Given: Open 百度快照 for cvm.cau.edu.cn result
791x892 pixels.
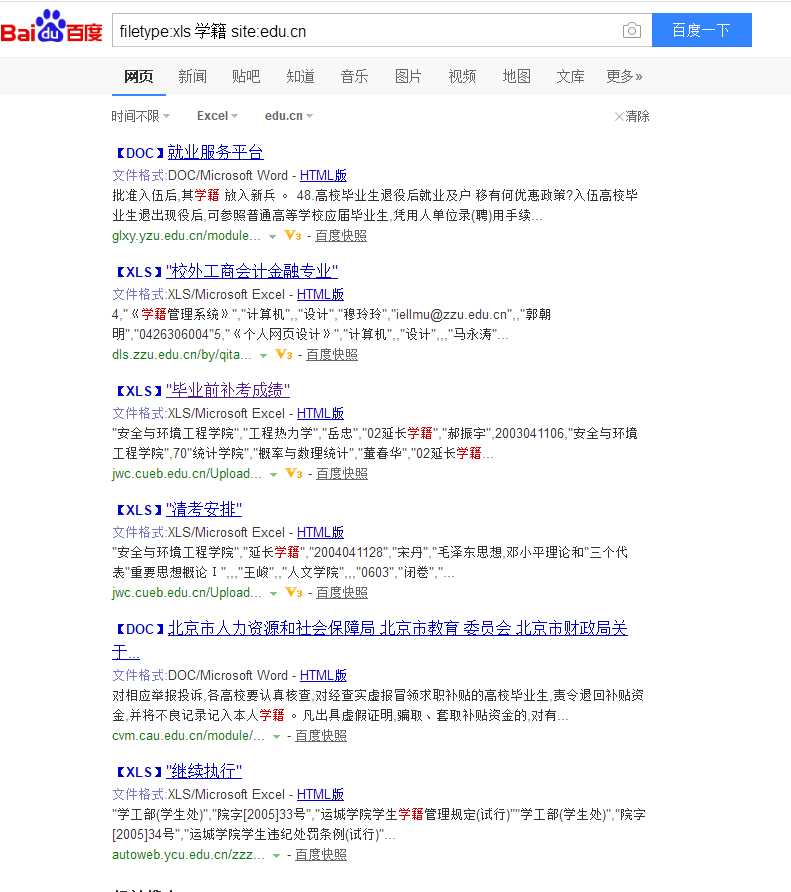Looking at the screenshot, I should click(321, 736).
